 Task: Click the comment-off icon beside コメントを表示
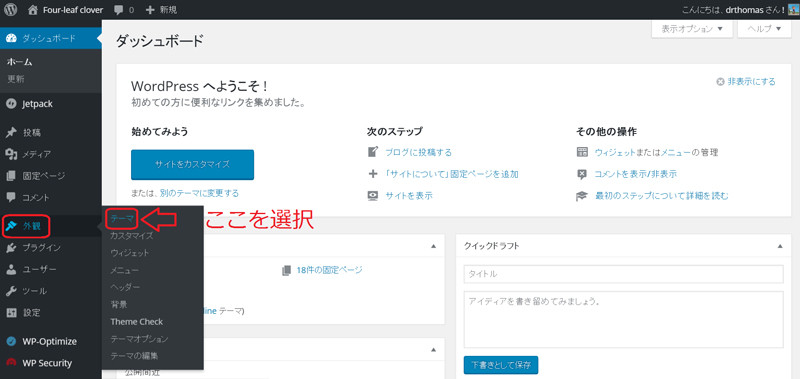(582, 174)
